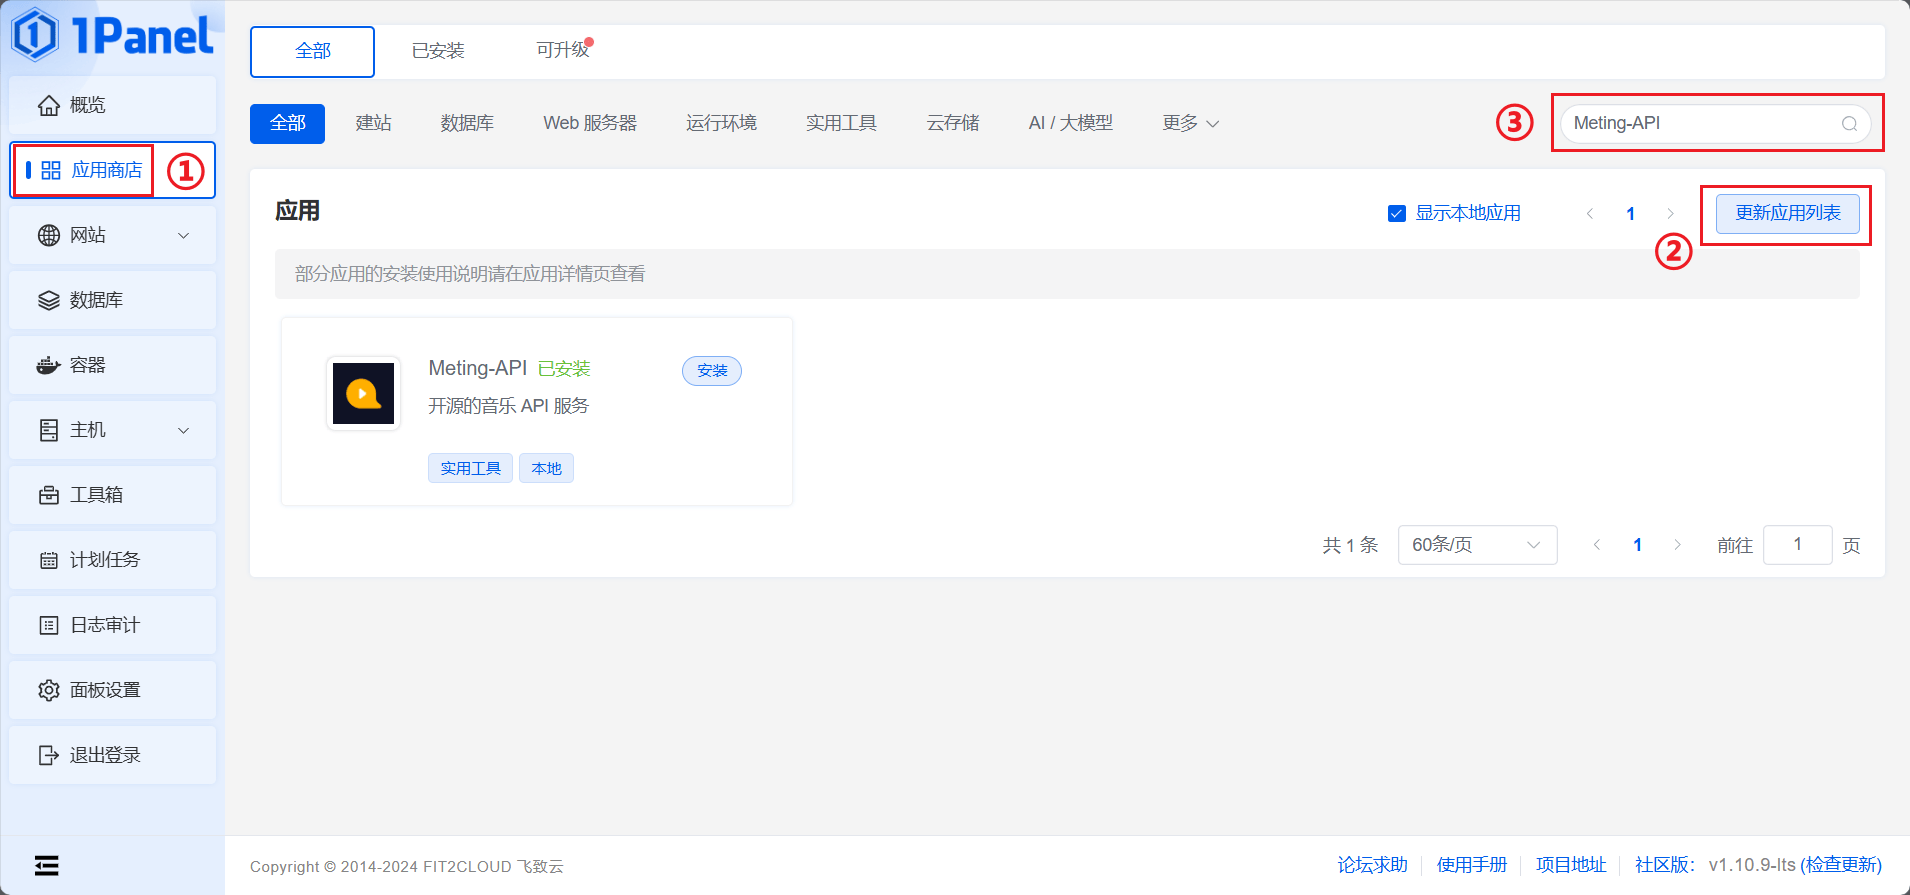
Task: Open the 更多 category dropdown
Action: 1190,123
